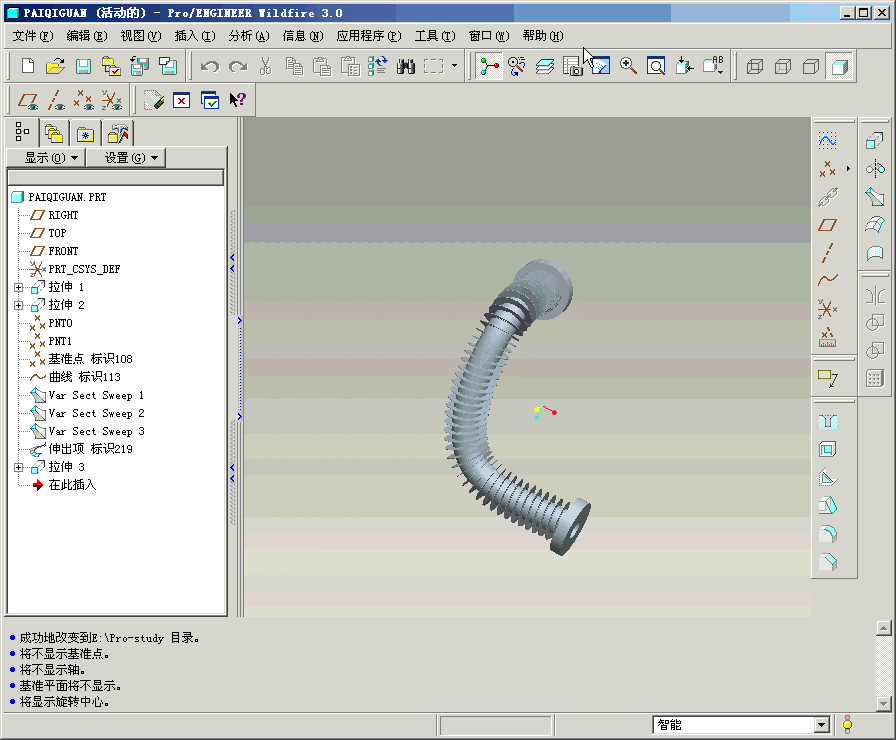
Task: Toggle spin center display
Action: [x=489, y=66]
